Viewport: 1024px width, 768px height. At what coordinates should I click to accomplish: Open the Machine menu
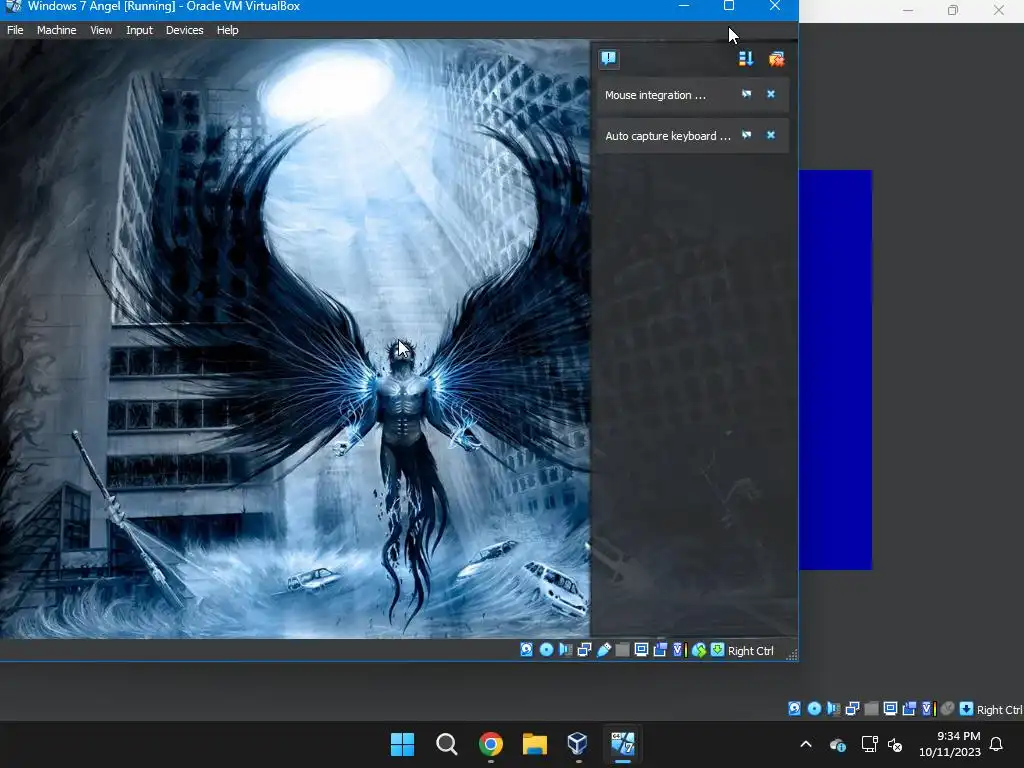click(56, 30)
